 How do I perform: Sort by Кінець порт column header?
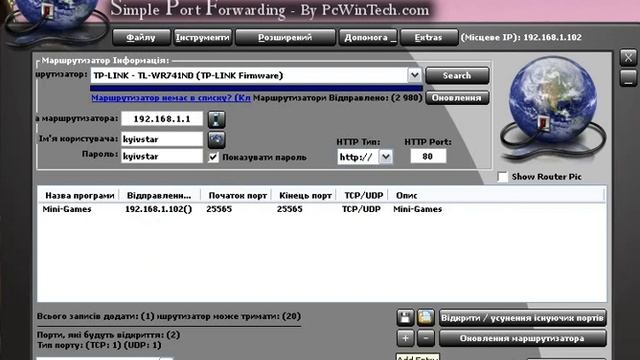[x=305, y=196]
